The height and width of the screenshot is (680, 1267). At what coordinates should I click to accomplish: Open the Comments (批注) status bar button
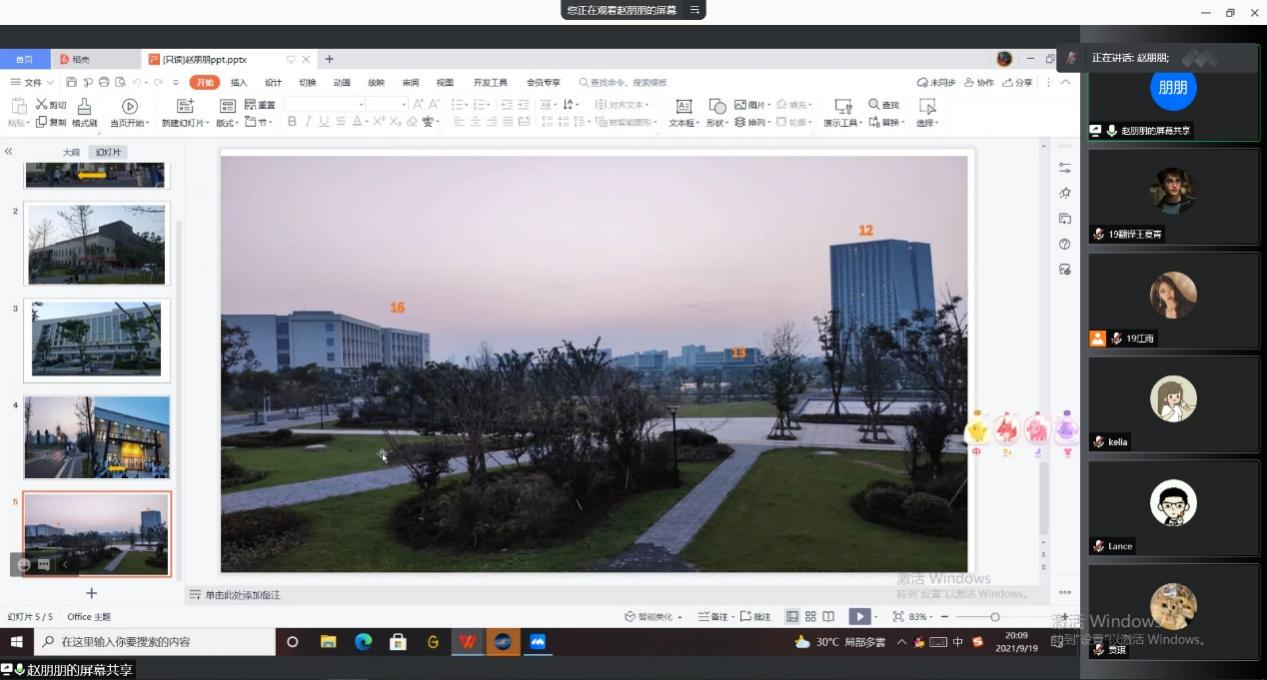point(755,617)
